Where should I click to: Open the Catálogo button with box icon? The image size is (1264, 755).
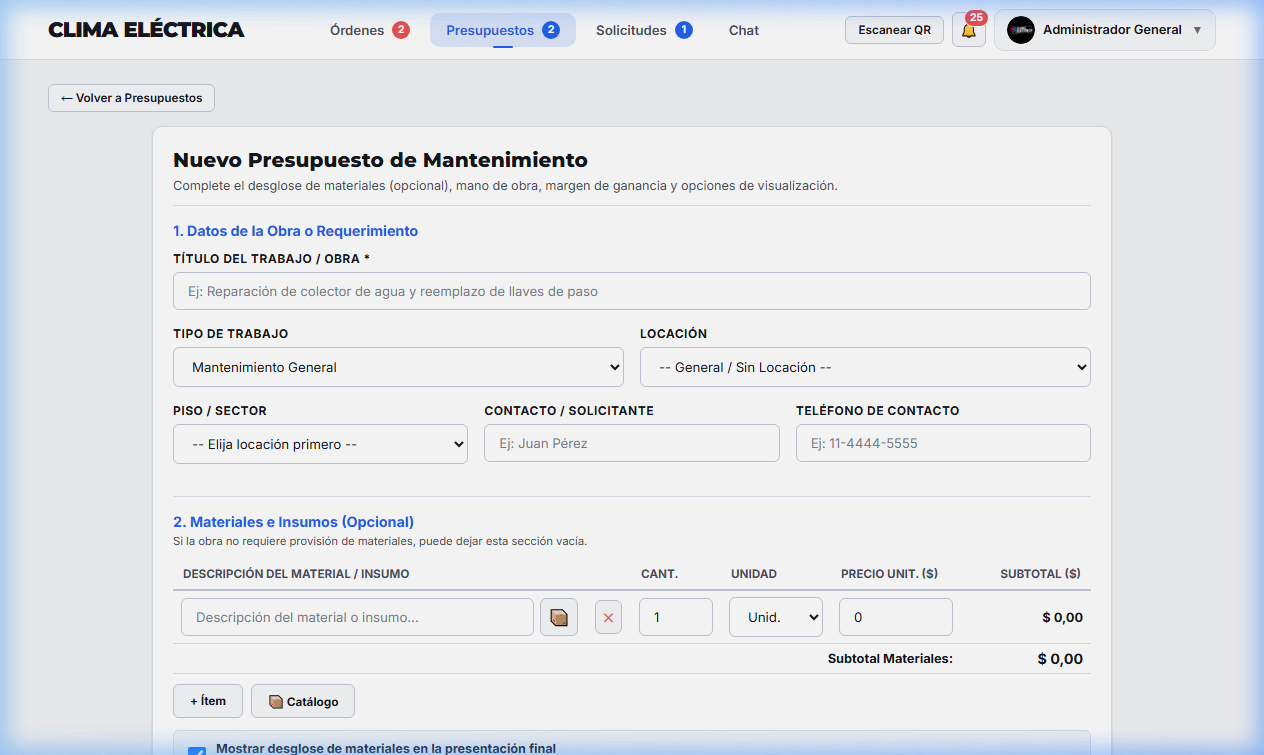(303, 701)
